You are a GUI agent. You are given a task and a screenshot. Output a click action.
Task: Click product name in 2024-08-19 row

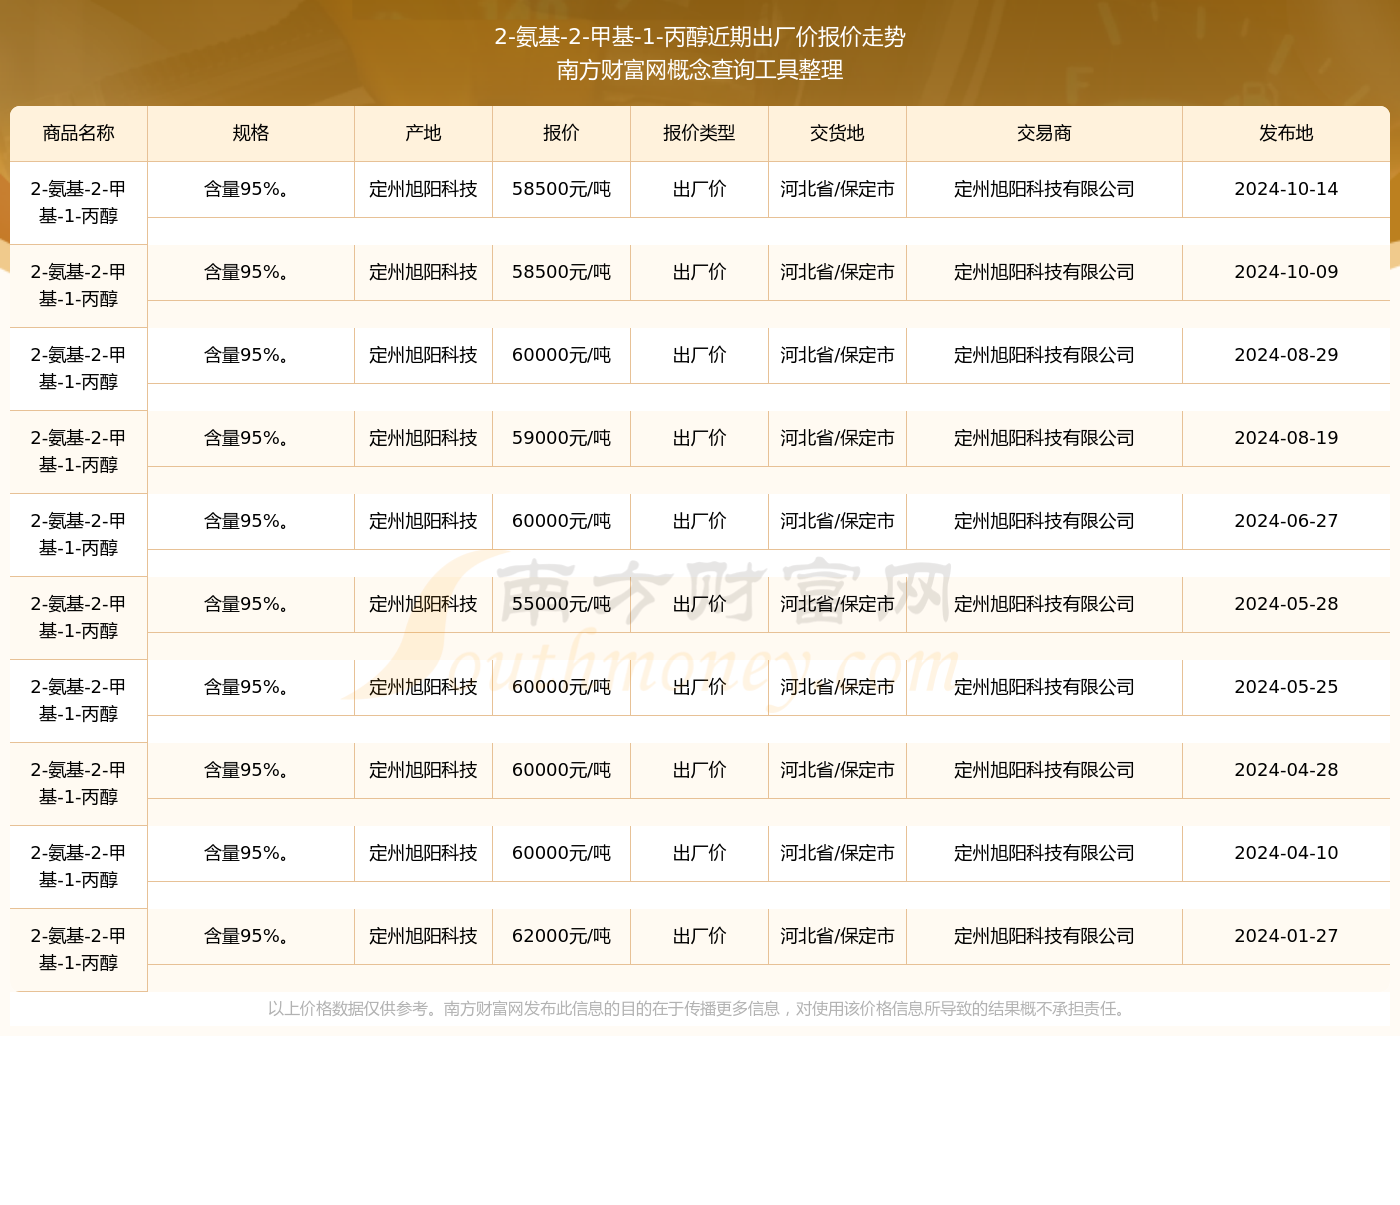pyautogui.click(x=79, y=452)
